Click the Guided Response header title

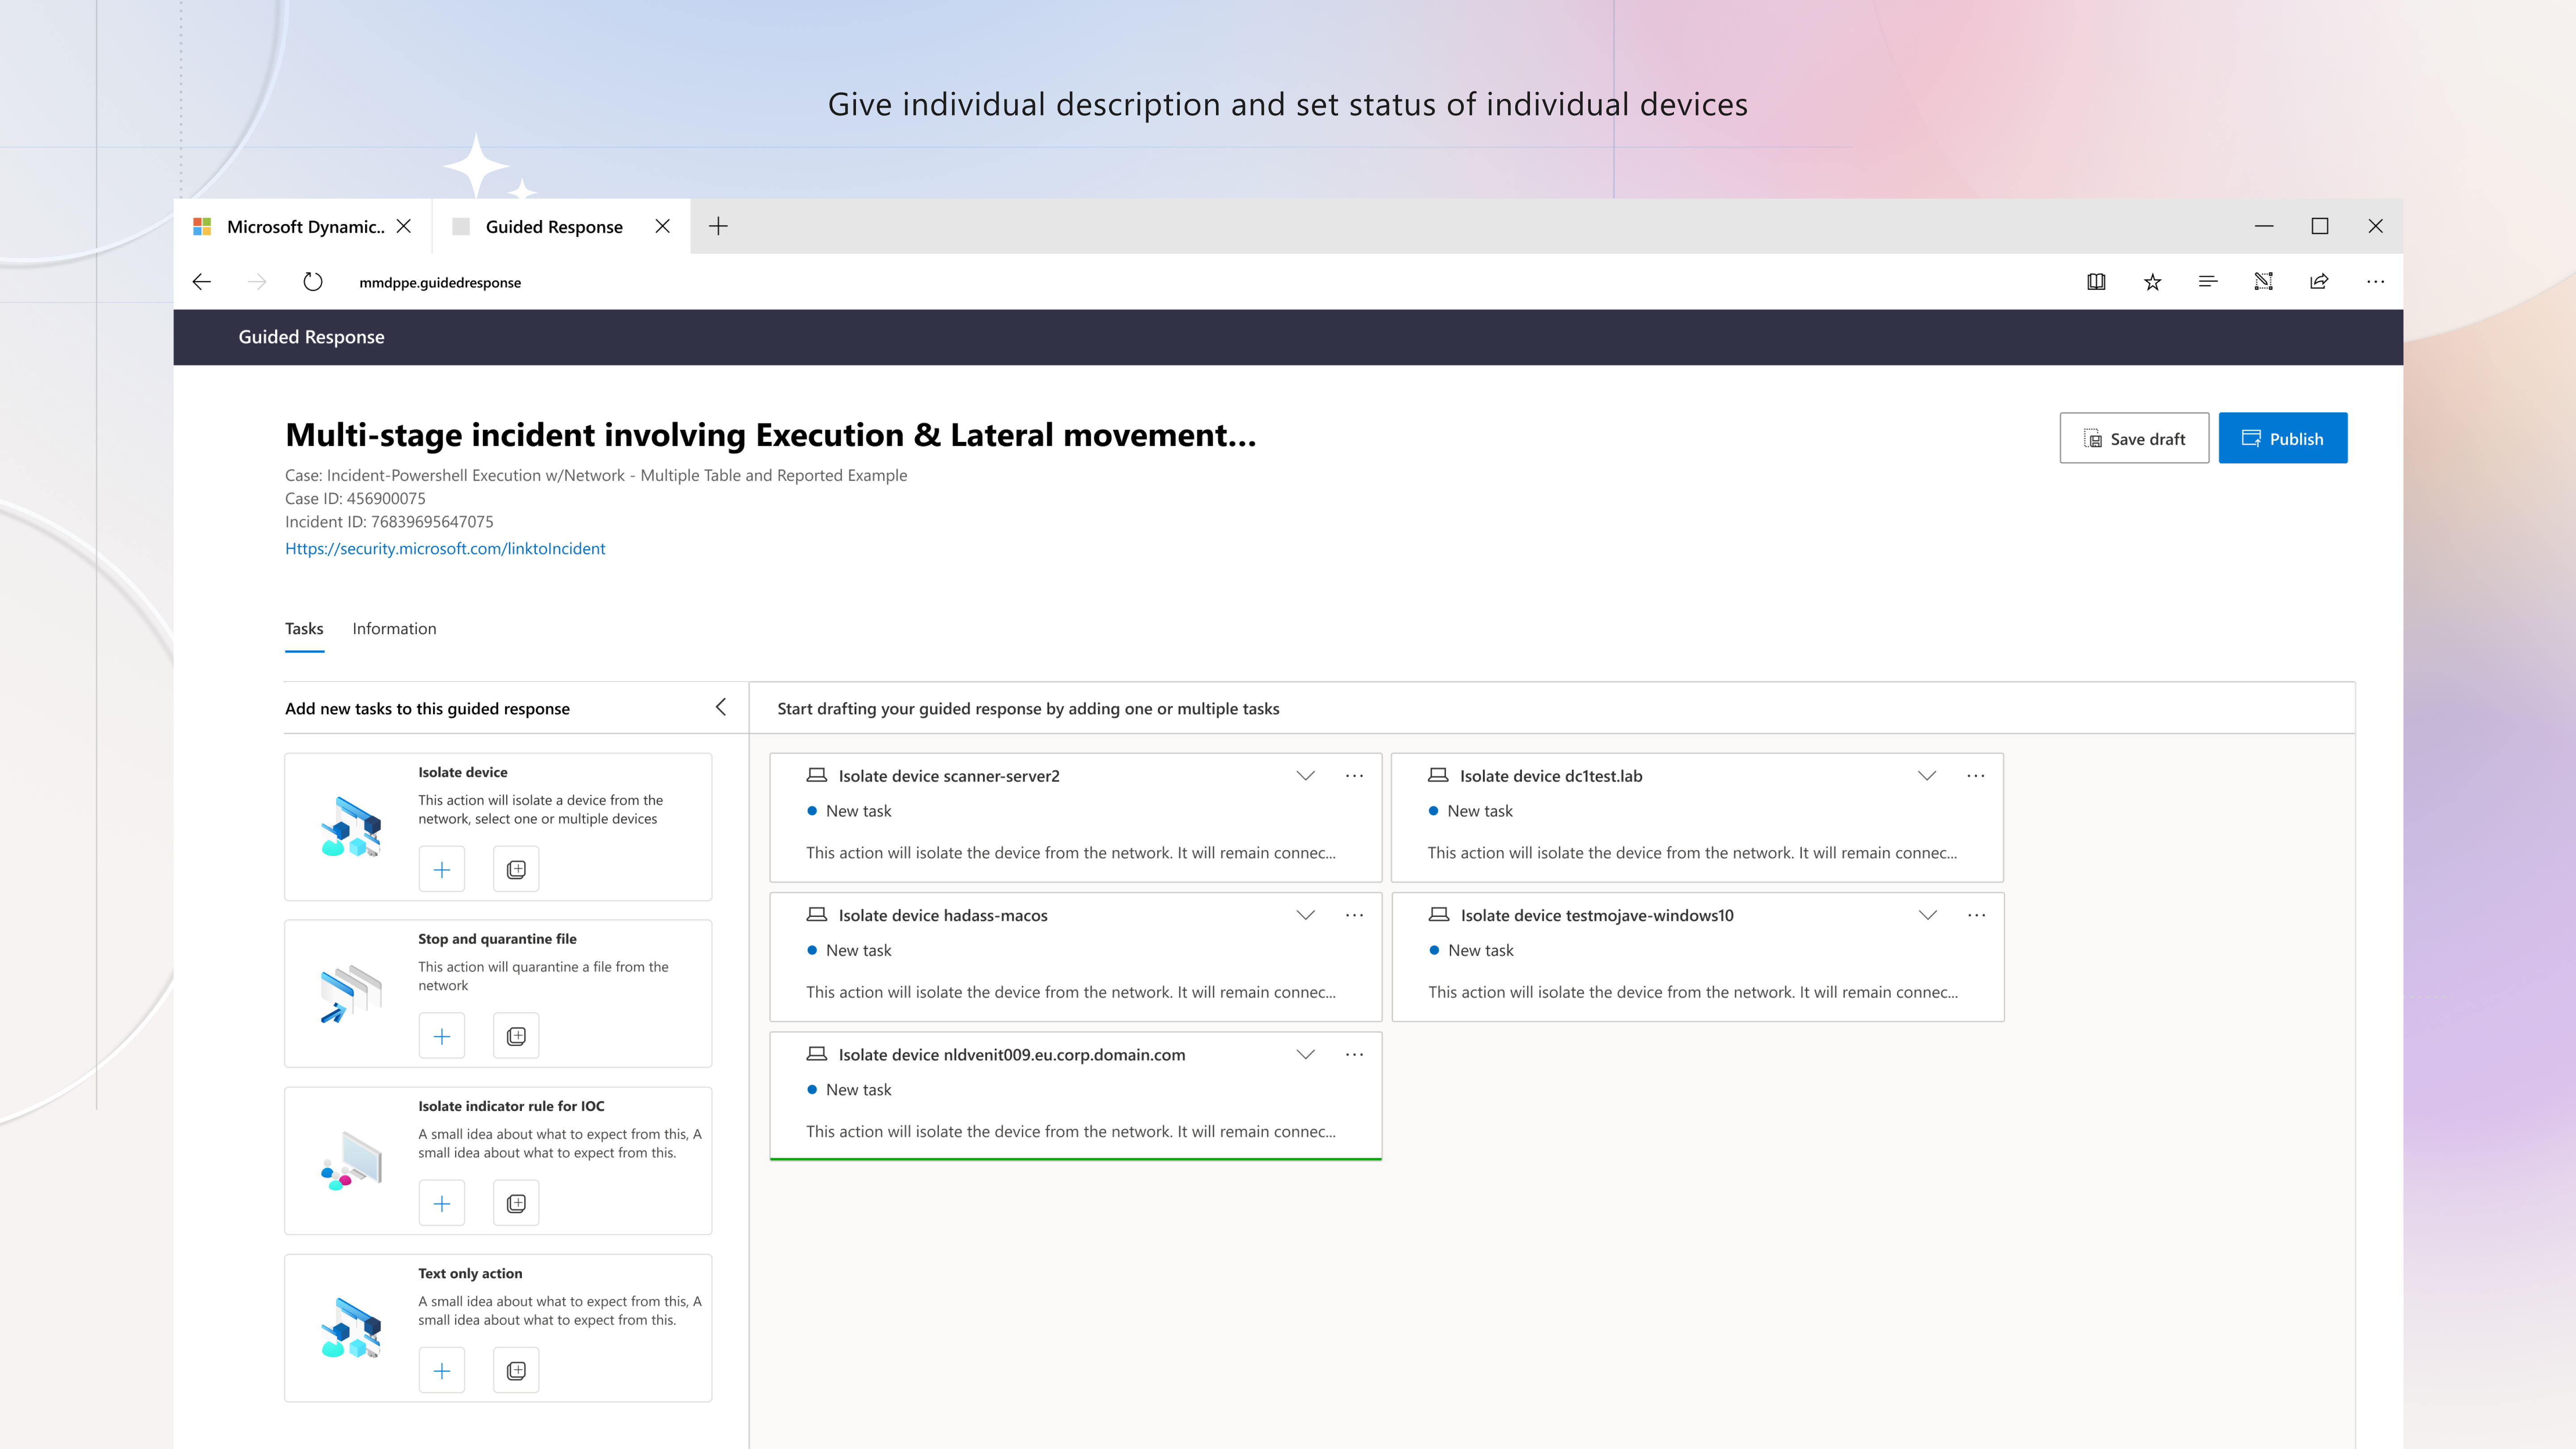click(x=311, y=337)
